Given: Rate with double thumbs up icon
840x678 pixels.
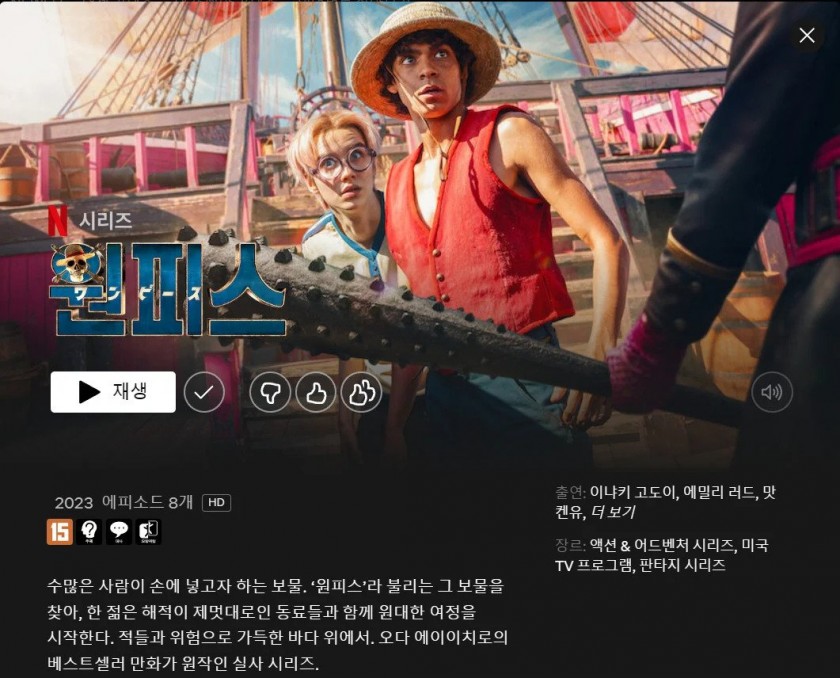Looking at the screenshot, I should (362, 392).
